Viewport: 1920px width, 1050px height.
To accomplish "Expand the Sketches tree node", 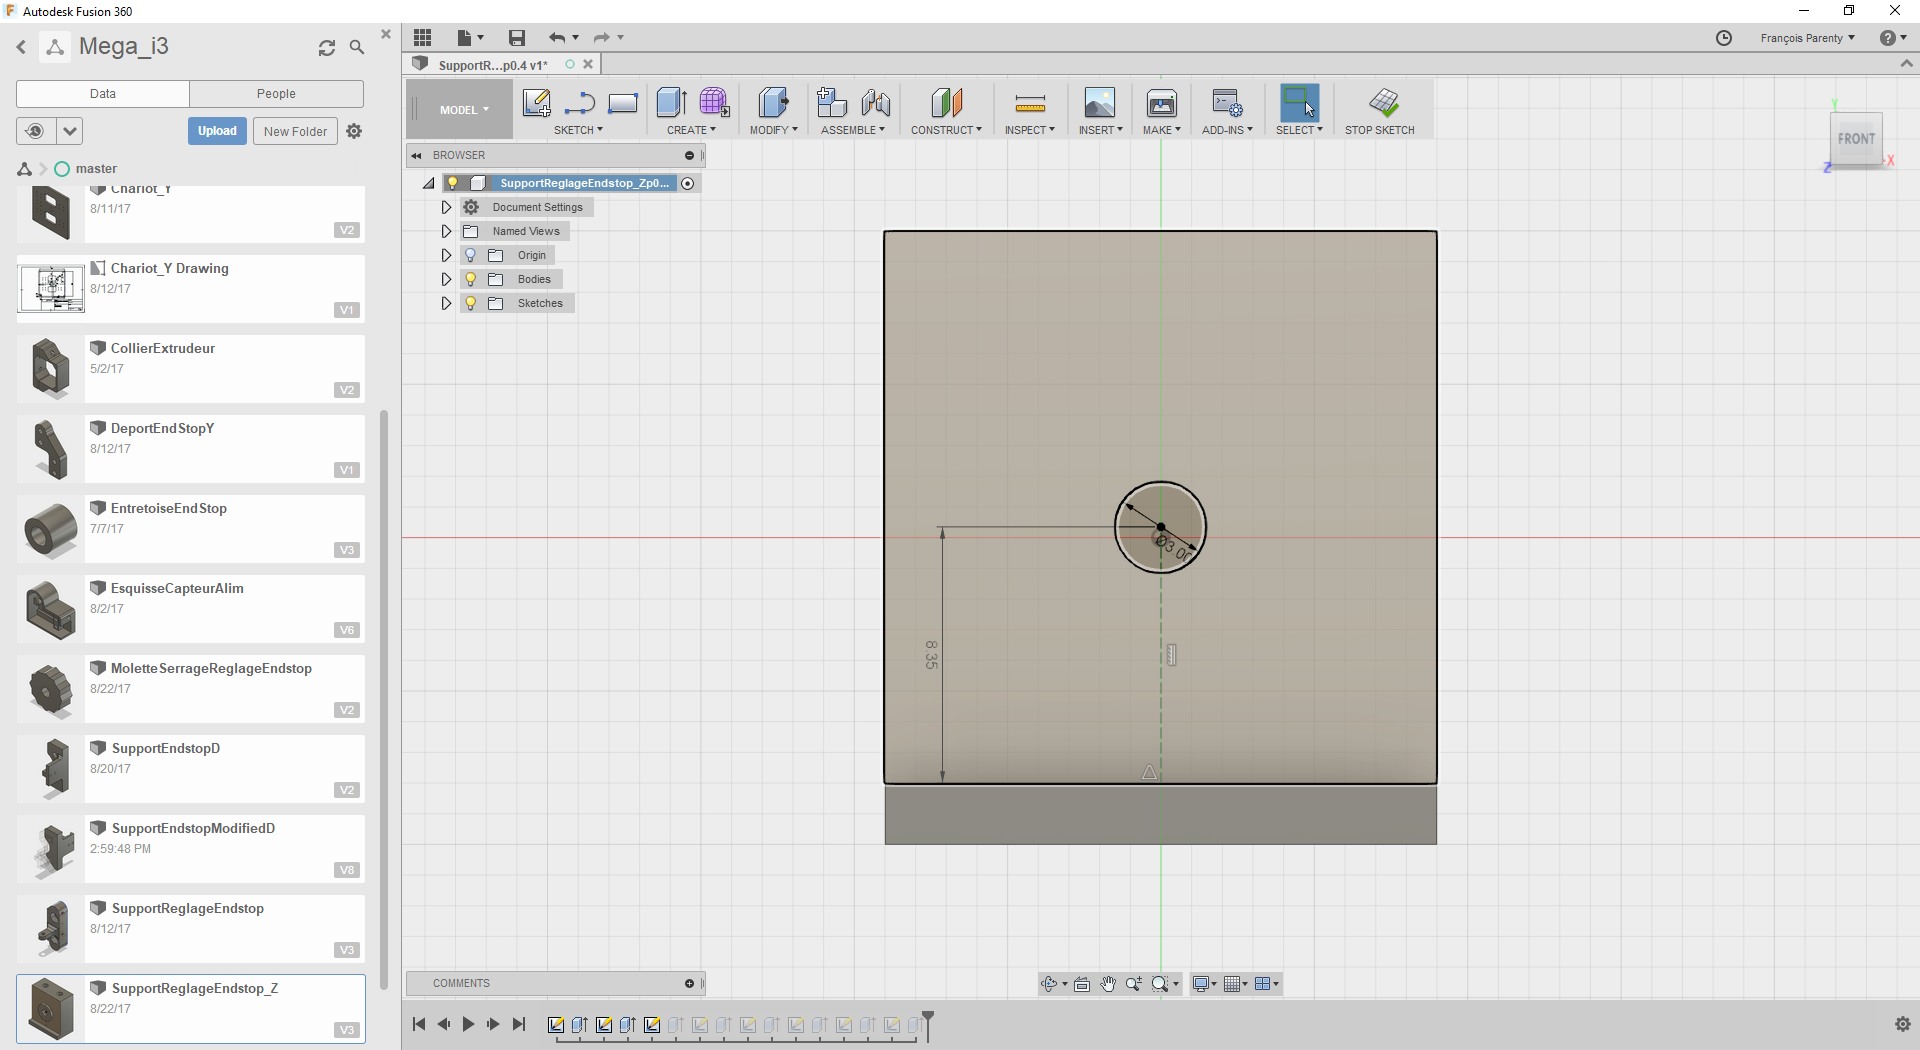I will click(x=446, y=303).
